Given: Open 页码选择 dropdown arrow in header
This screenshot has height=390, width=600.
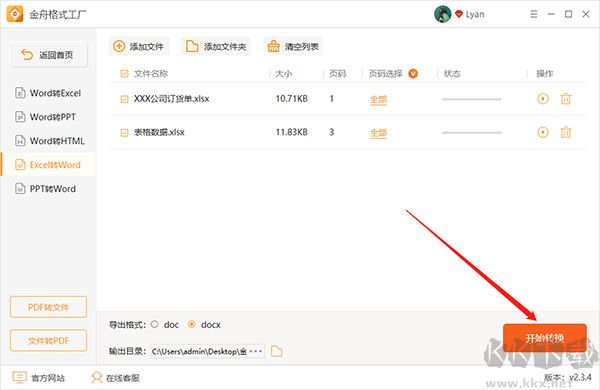Looking at the screenshot, I should pyautogui.click(x=413, y=73).
